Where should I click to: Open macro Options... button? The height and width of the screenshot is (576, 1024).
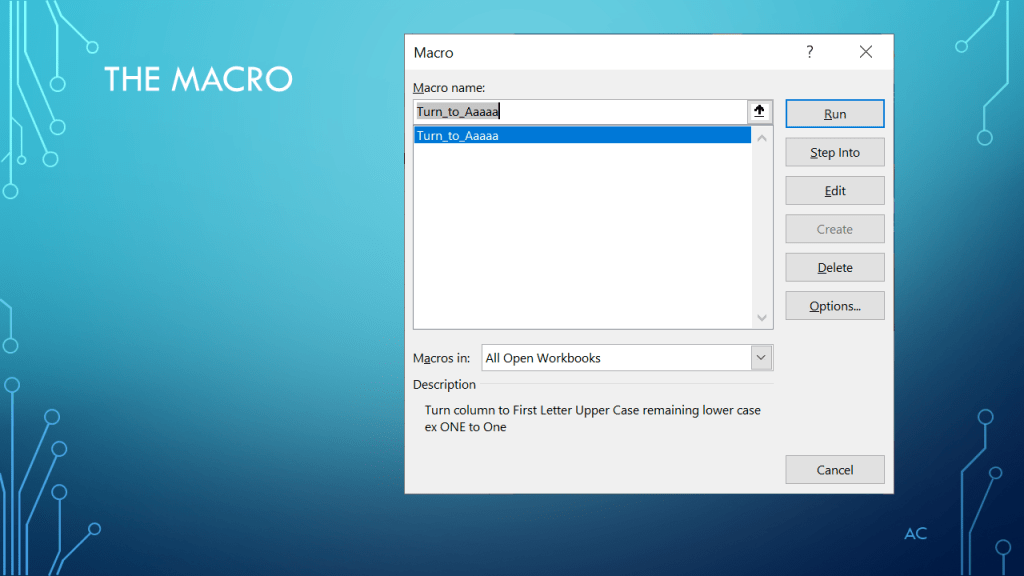tap(834, 306)
